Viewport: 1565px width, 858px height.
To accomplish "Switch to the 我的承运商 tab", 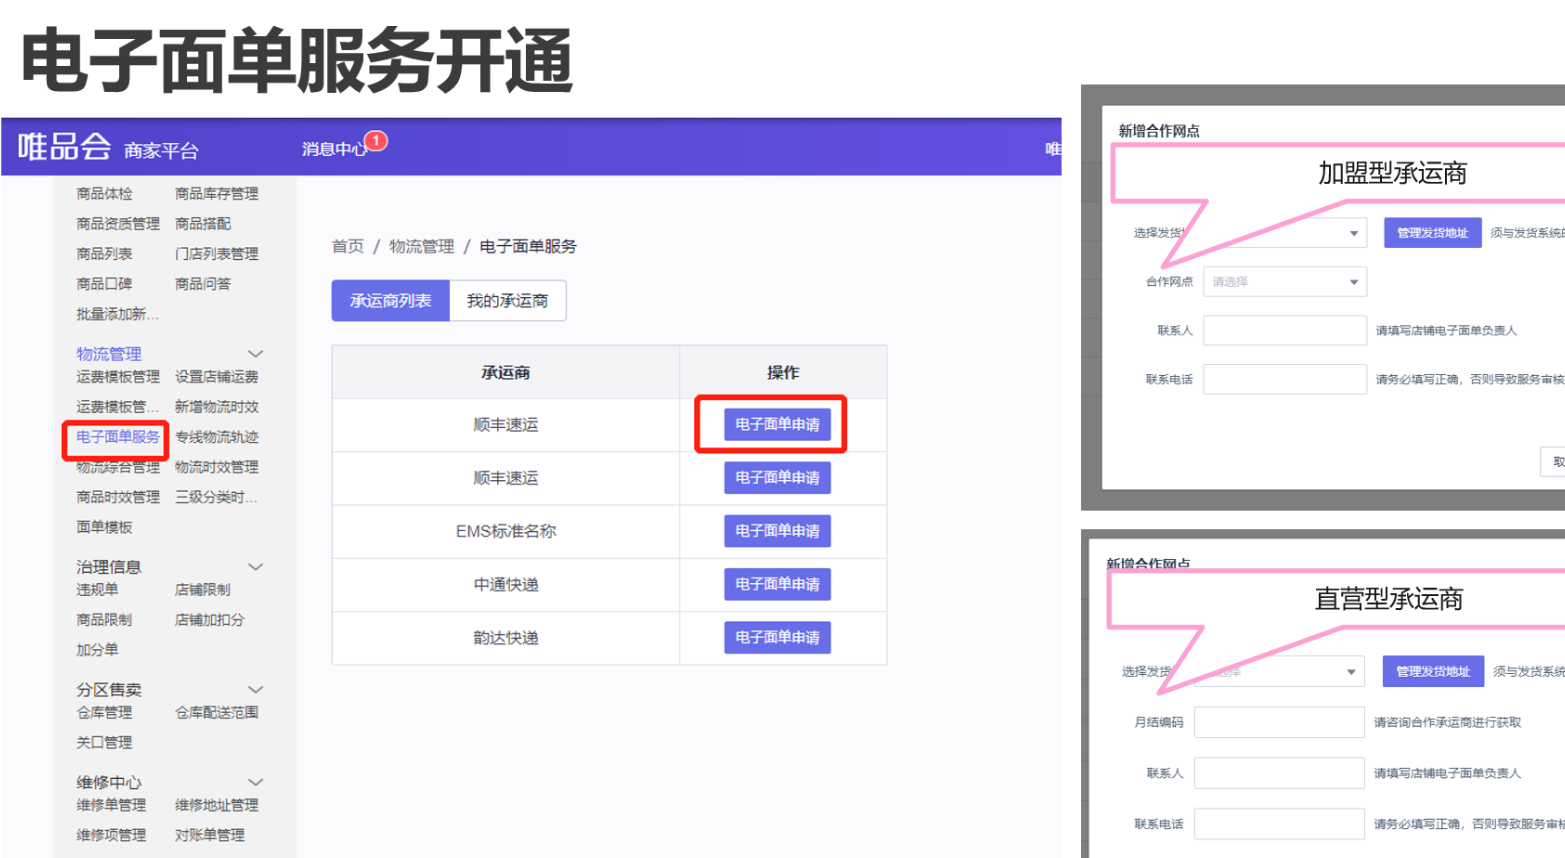I will pyautogui.click(x=508, y=301).
